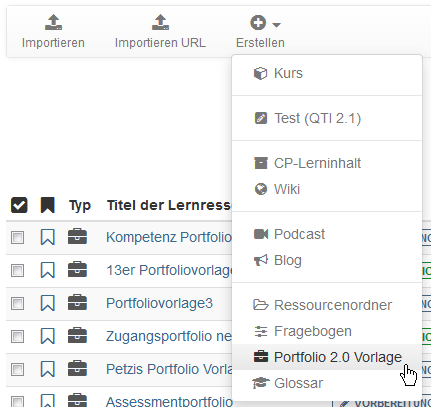Open the Portfoliovorlage3 title link
This screenshot has height=407, width=431.
coord(159,303)
